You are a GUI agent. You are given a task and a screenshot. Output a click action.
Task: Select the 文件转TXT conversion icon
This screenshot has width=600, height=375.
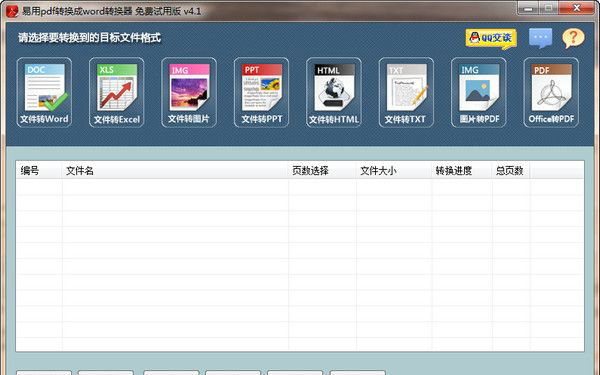click(x=406, y=92)
